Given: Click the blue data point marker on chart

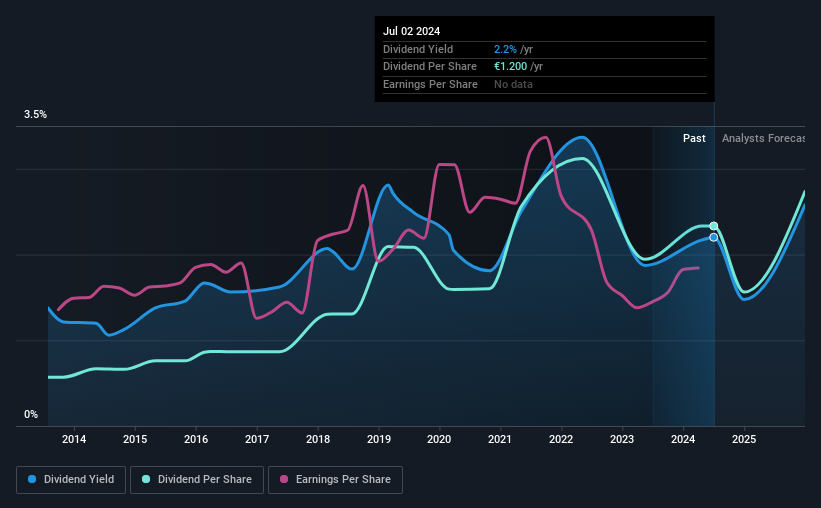Looking at the screenshot, I should click(714, 238).
